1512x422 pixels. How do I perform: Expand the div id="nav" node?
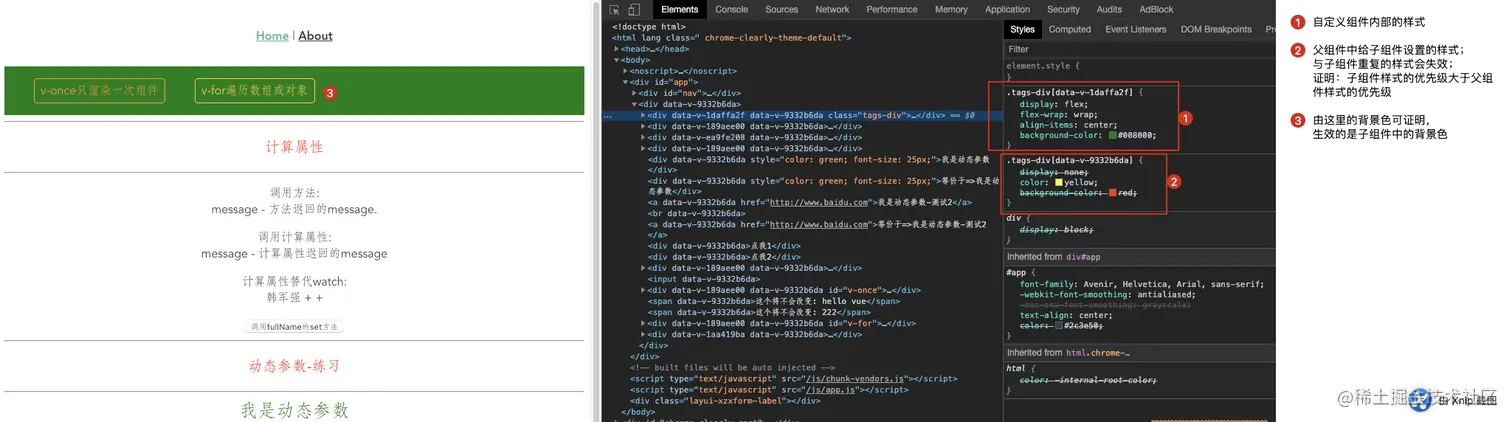[x=634, y=93]
